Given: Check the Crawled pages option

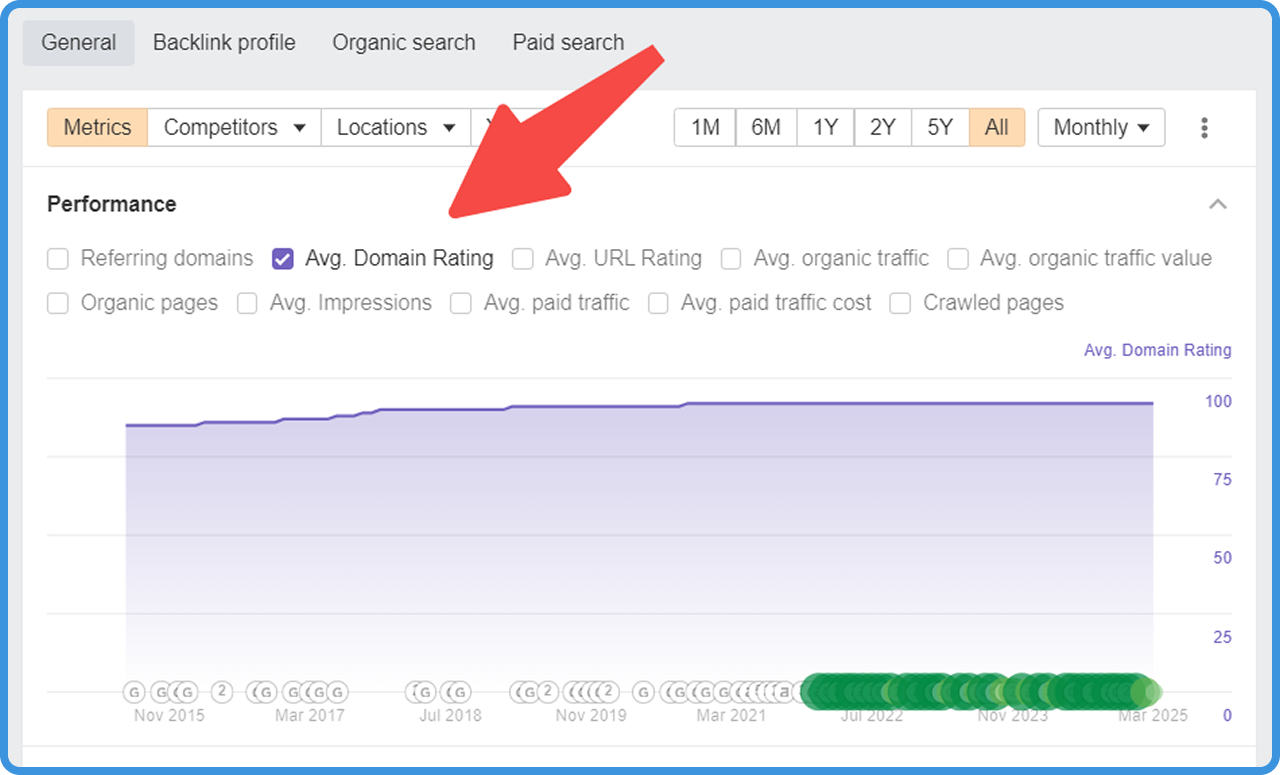Looking at the screenshot, I should pos(901,303).
